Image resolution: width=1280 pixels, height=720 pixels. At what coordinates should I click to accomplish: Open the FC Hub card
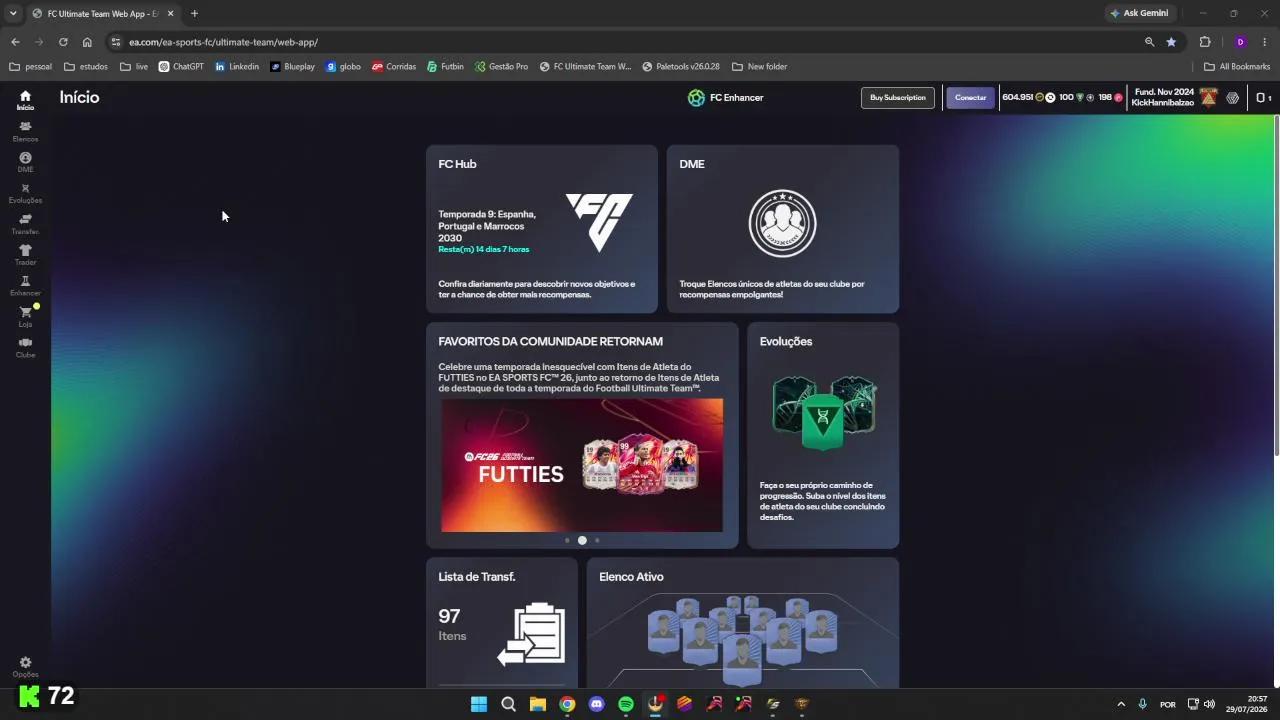(x=541, y=229)
